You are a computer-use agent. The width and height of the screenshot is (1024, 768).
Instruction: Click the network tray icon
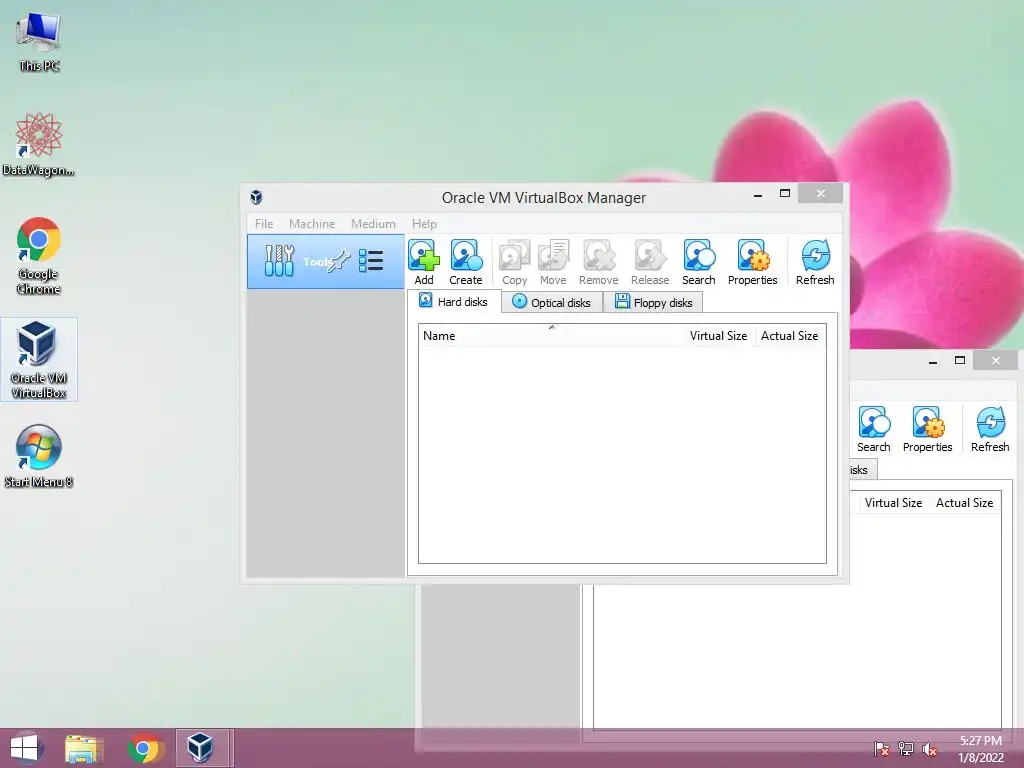tap(906, 748)
